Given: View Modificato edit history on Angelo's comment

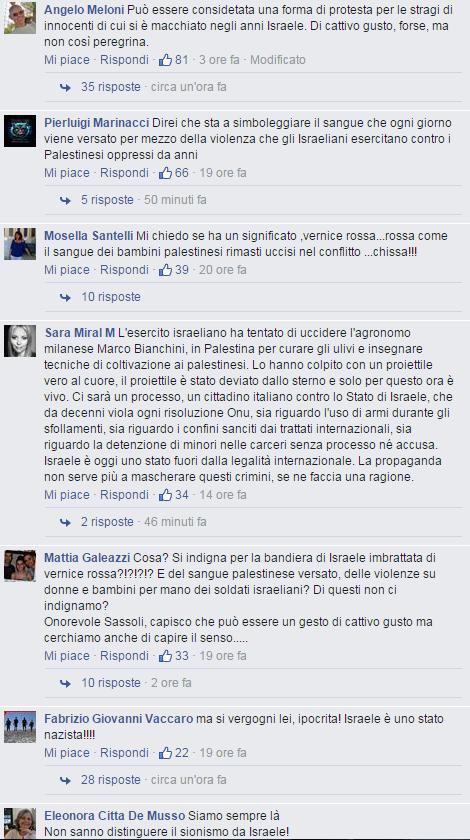Looking at the screenshot, I should [278, 60].
